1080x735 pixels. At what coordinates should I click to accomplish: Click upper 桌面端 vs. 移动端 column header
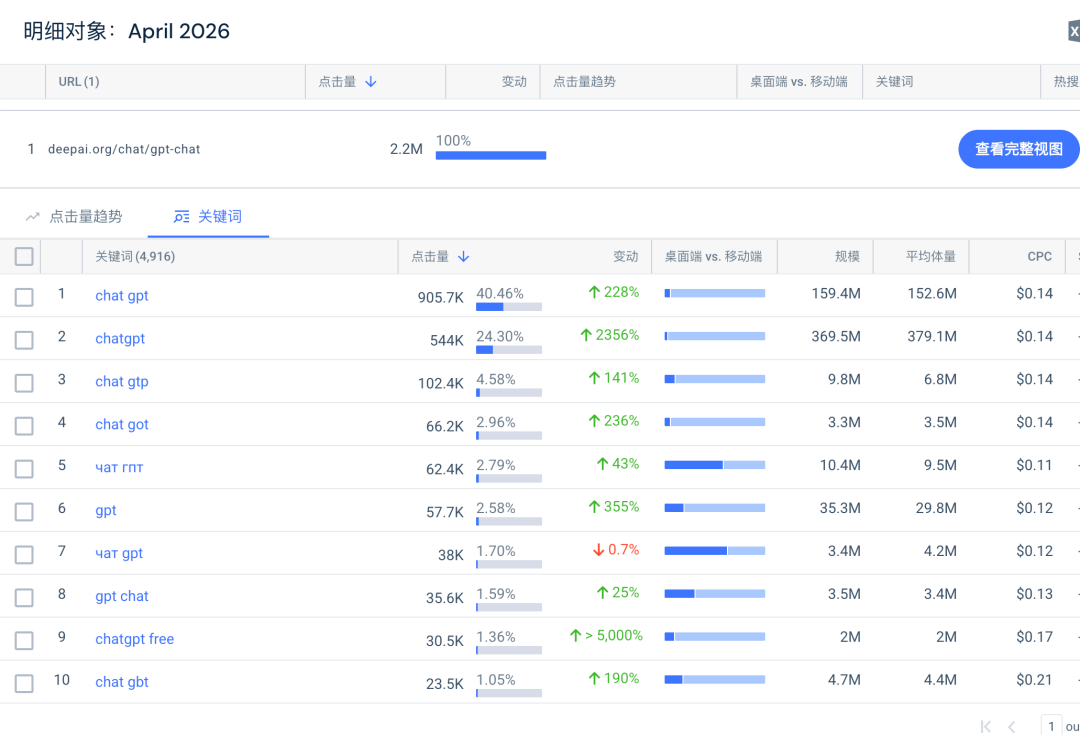798,81
